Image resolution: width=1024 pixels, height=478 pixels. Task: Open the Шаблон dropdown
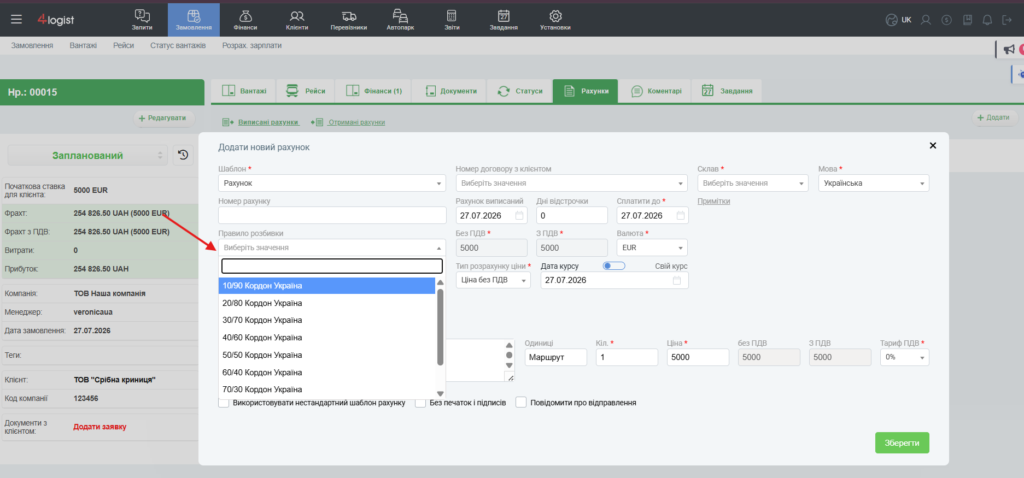(332, 183)
